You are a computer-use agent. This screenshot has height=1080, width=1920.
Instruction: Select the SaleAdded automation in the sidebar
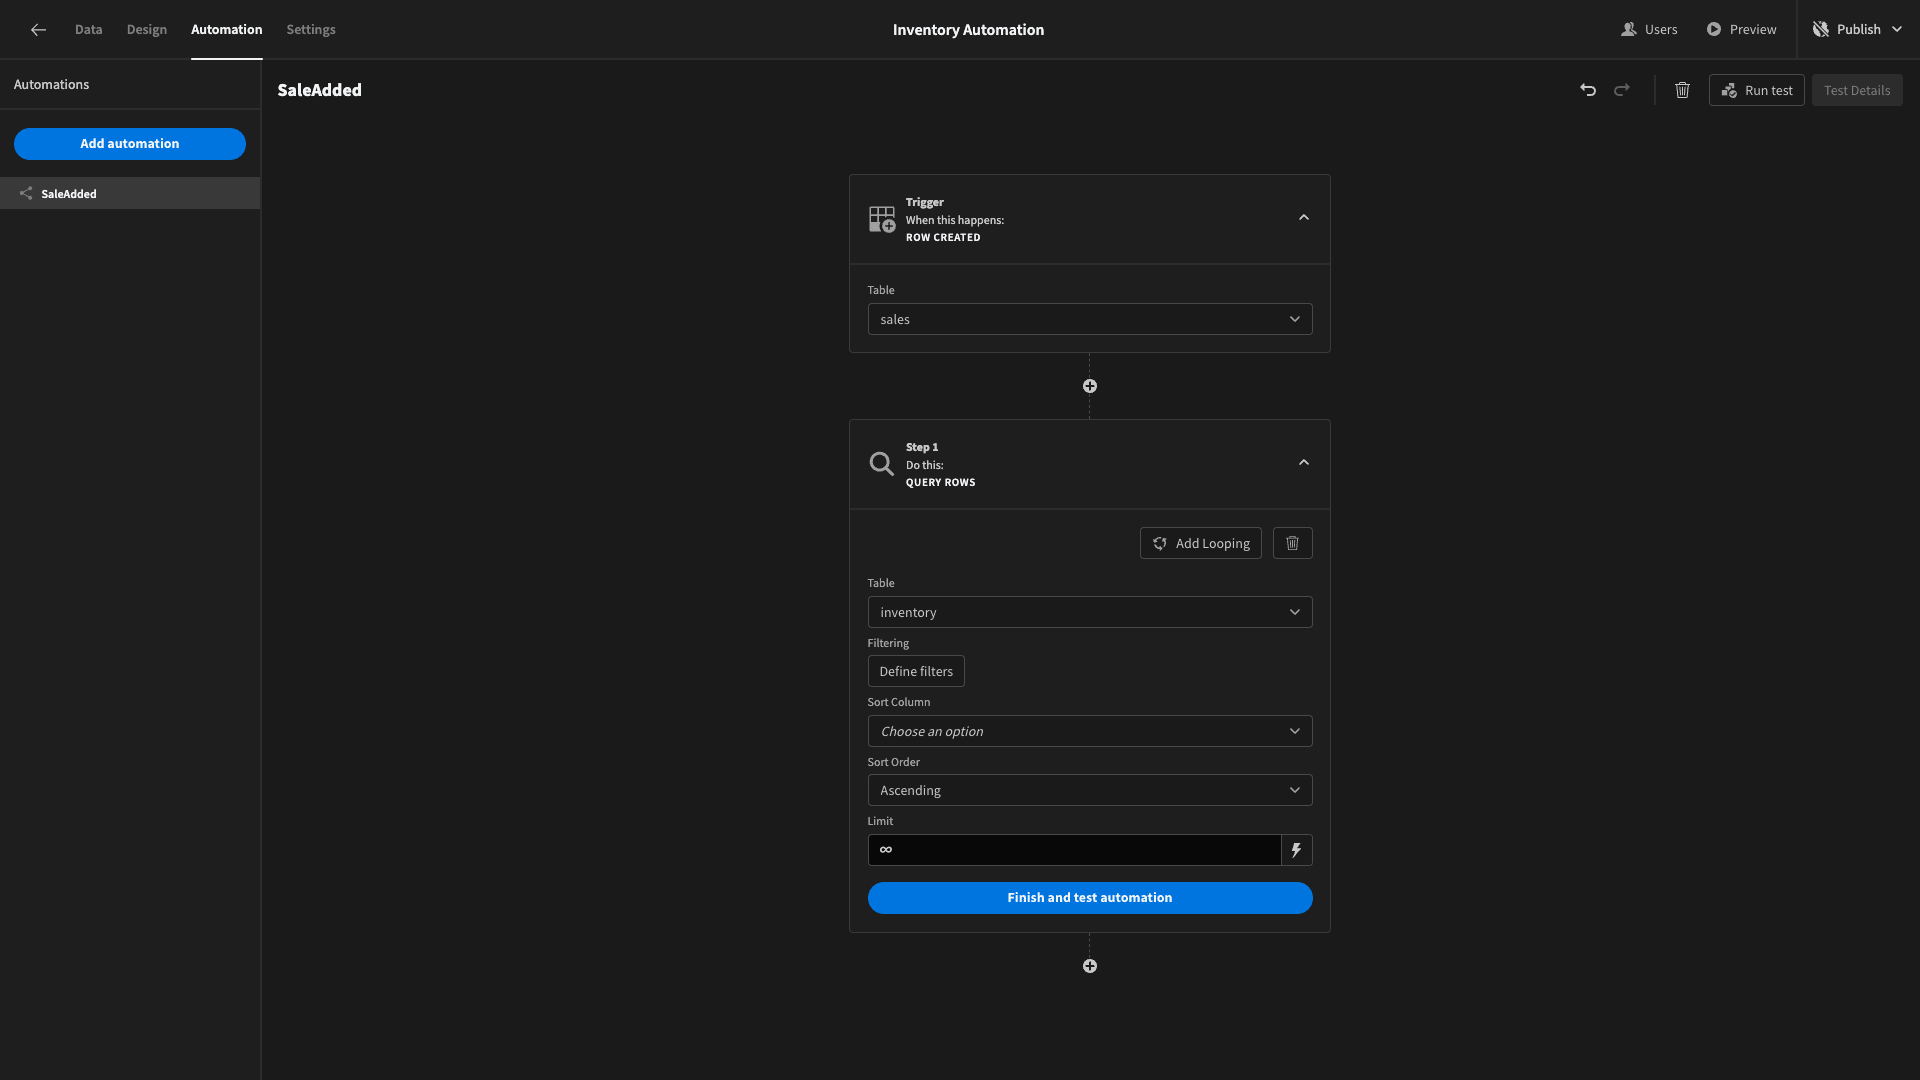pyautogui.click(x=130, y=193)
